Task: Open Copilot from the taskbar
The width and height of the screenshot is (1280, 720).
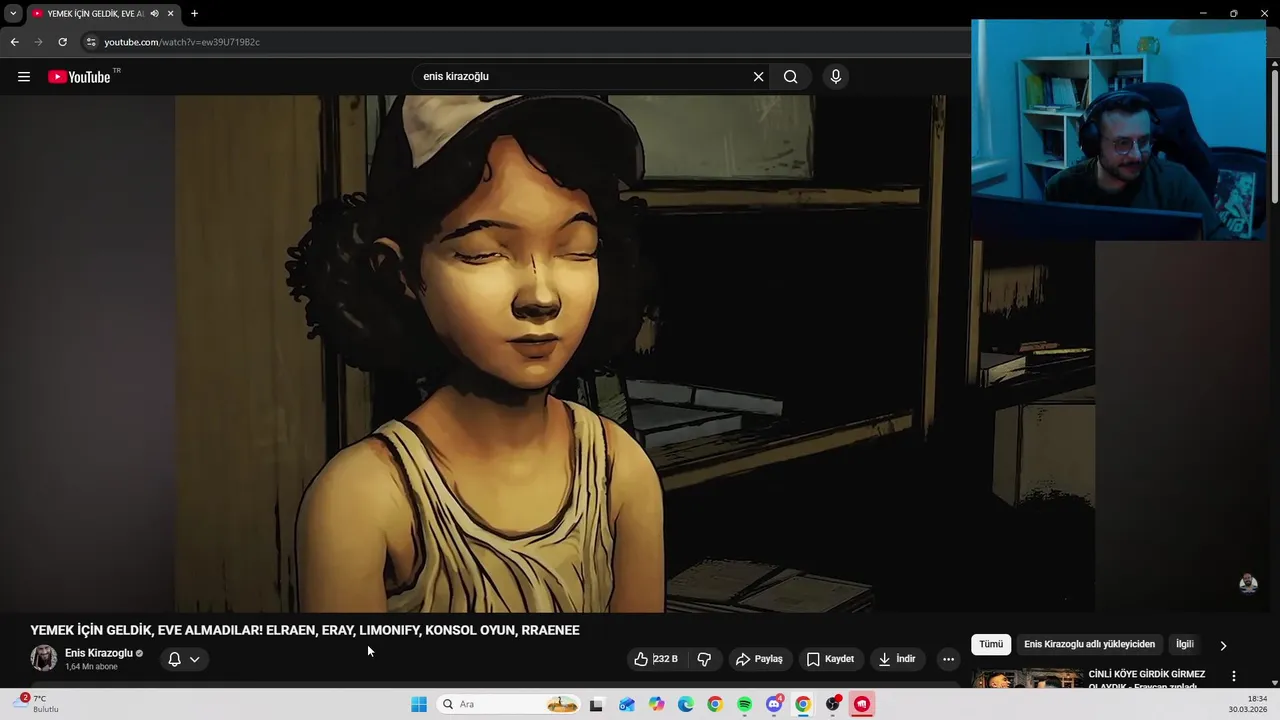Action: click(x=656, y=704)
